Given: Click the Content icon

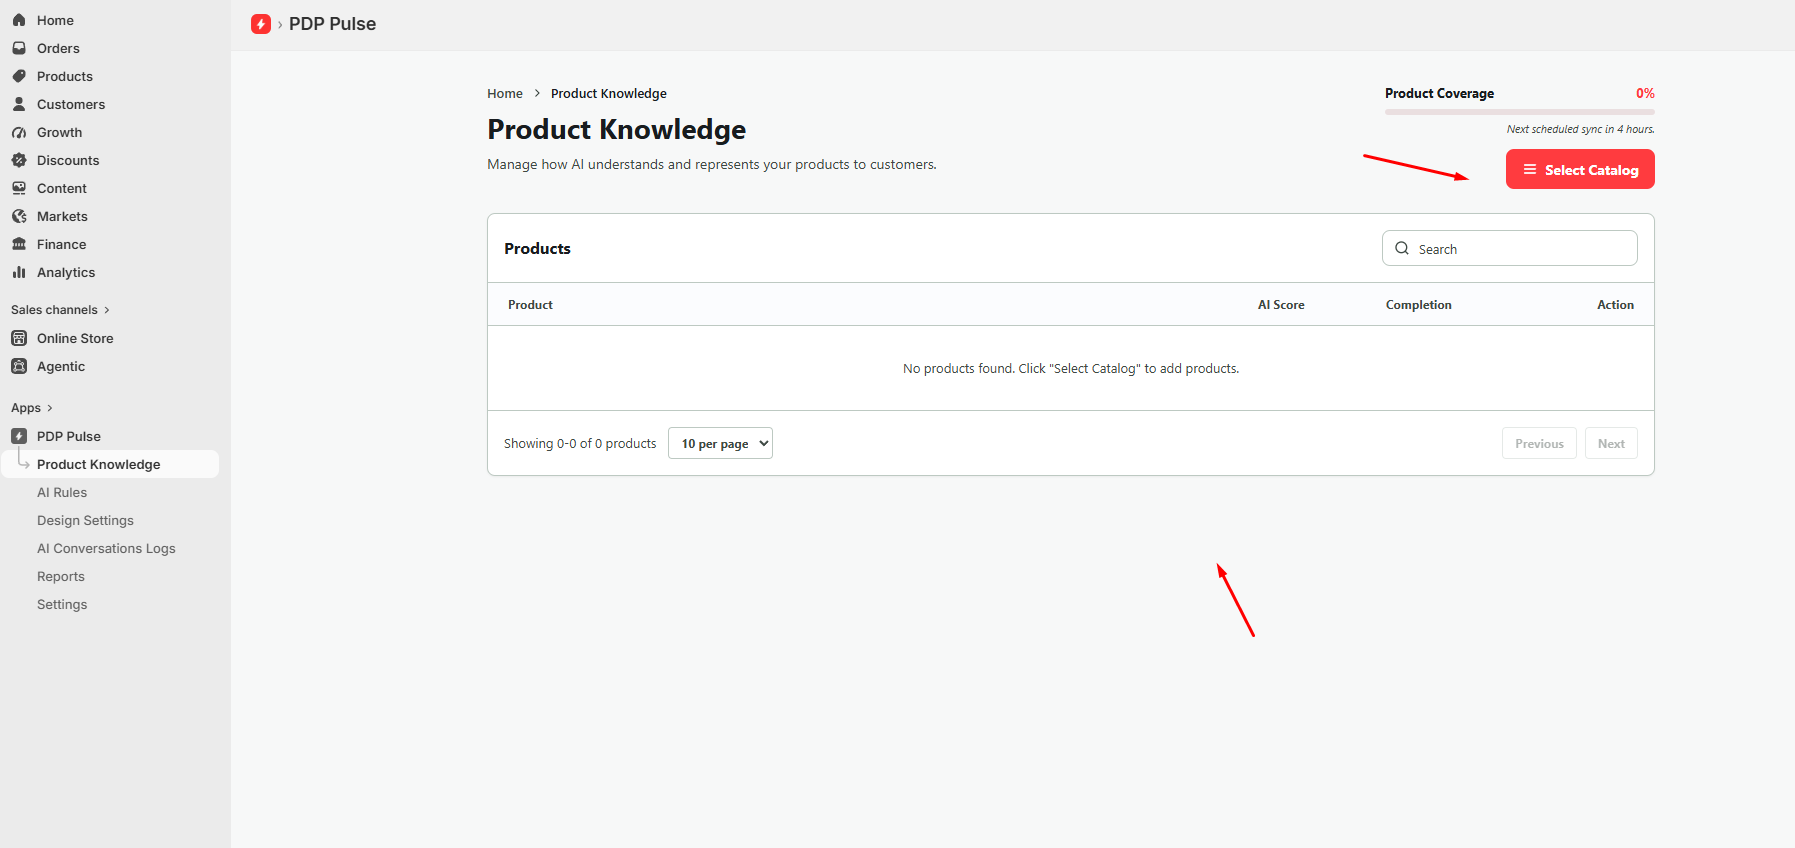Looking at the screenshot, I should (19, 188).
